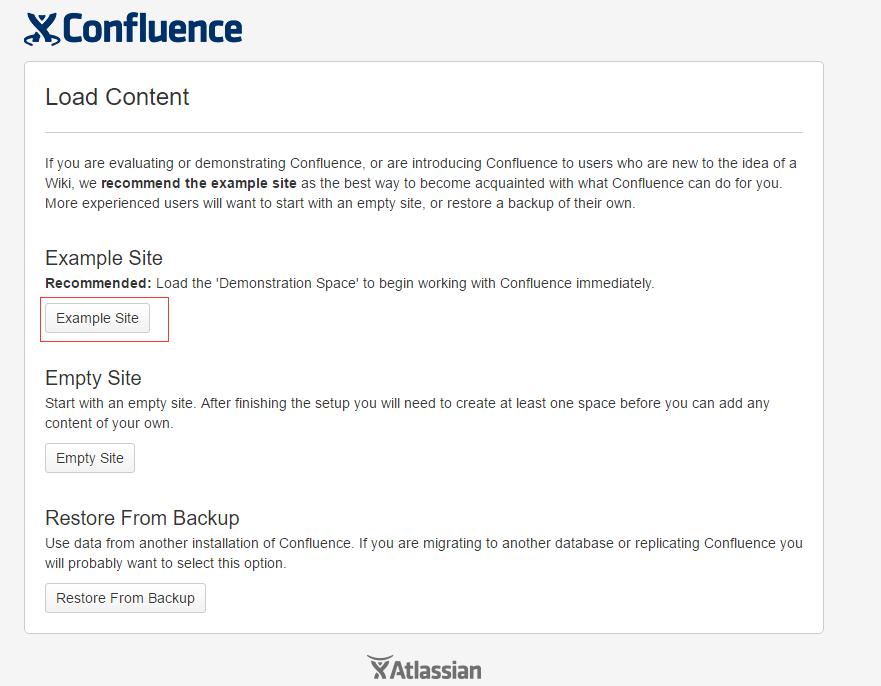The image size is (881, 686).
Task: Click the Example Site section heading
Action: 104,258
